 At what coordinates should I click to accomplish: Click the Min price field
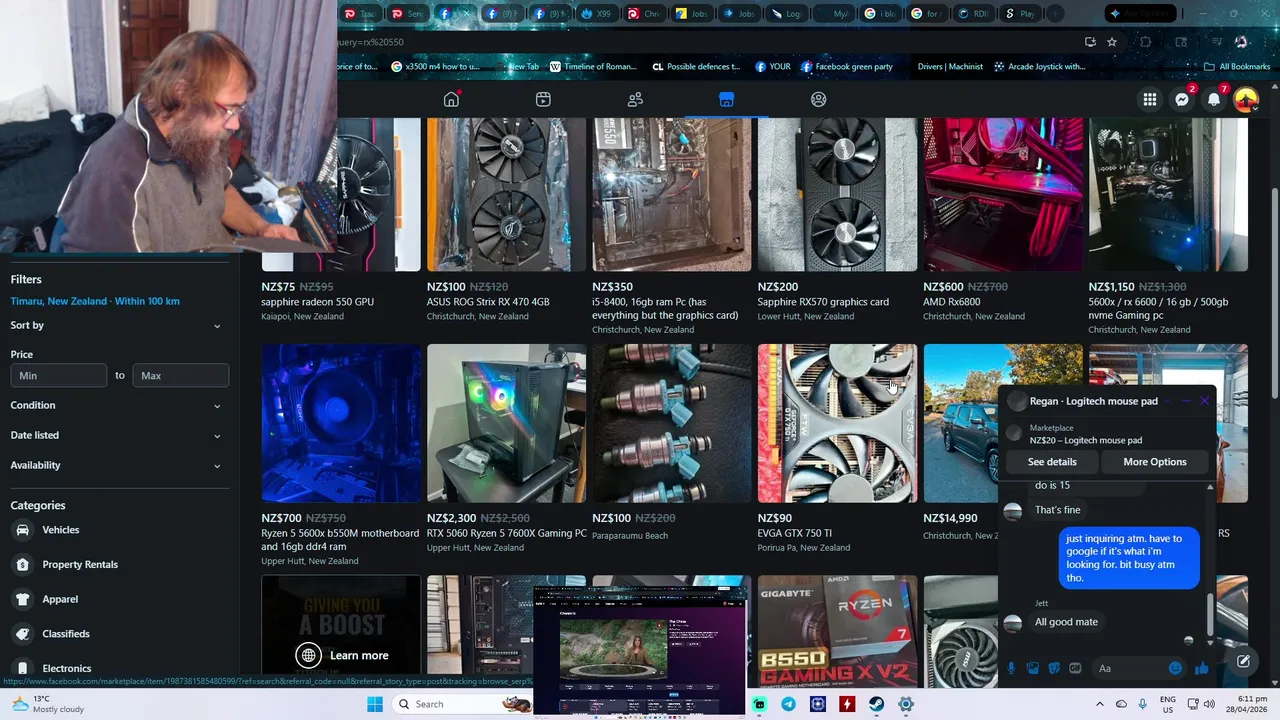(x=59, y=375)
